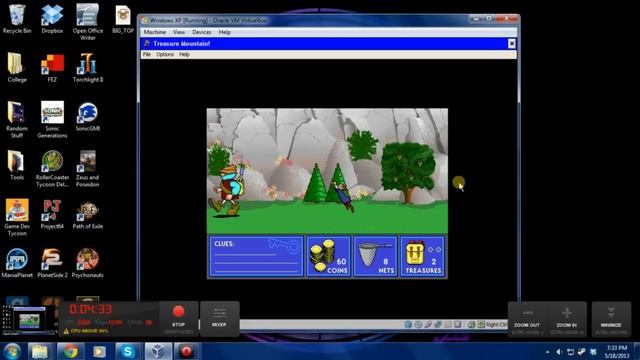Launch Path of Exile shortcut

(87, 214)
